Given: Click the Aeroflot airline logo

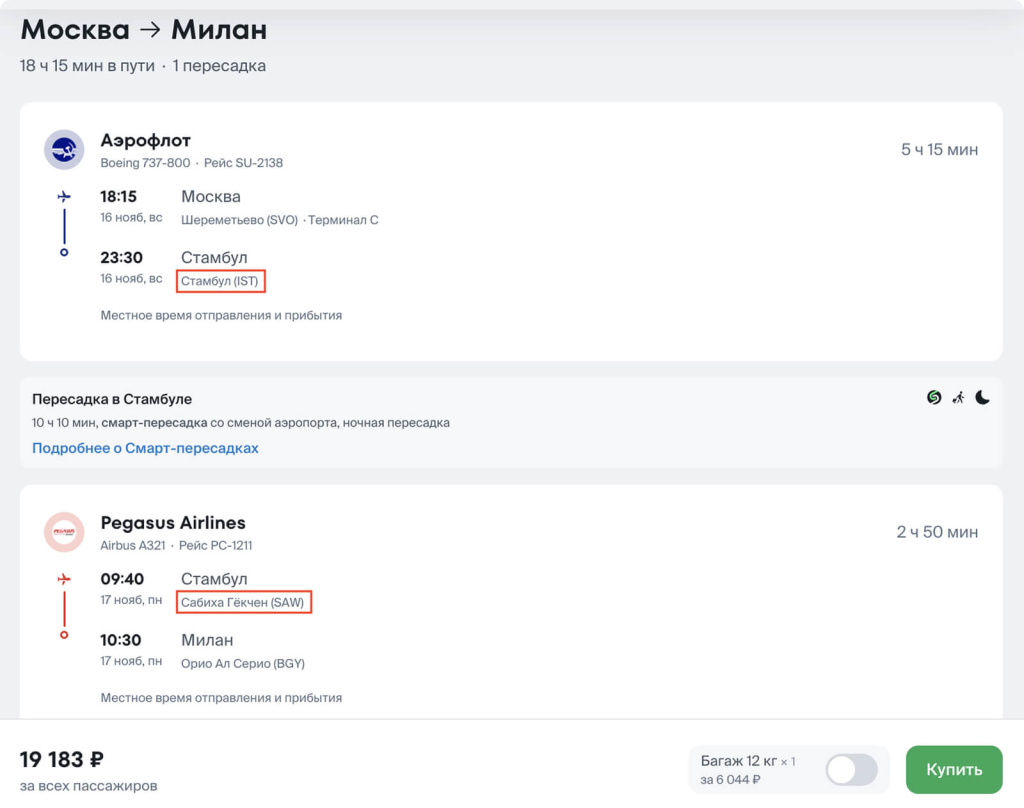Looking at the screenshot, I should click(64, 150).
